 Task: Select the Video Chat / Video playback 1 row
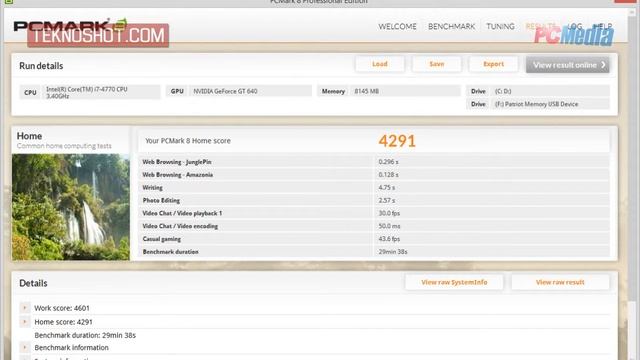point(374,213)
